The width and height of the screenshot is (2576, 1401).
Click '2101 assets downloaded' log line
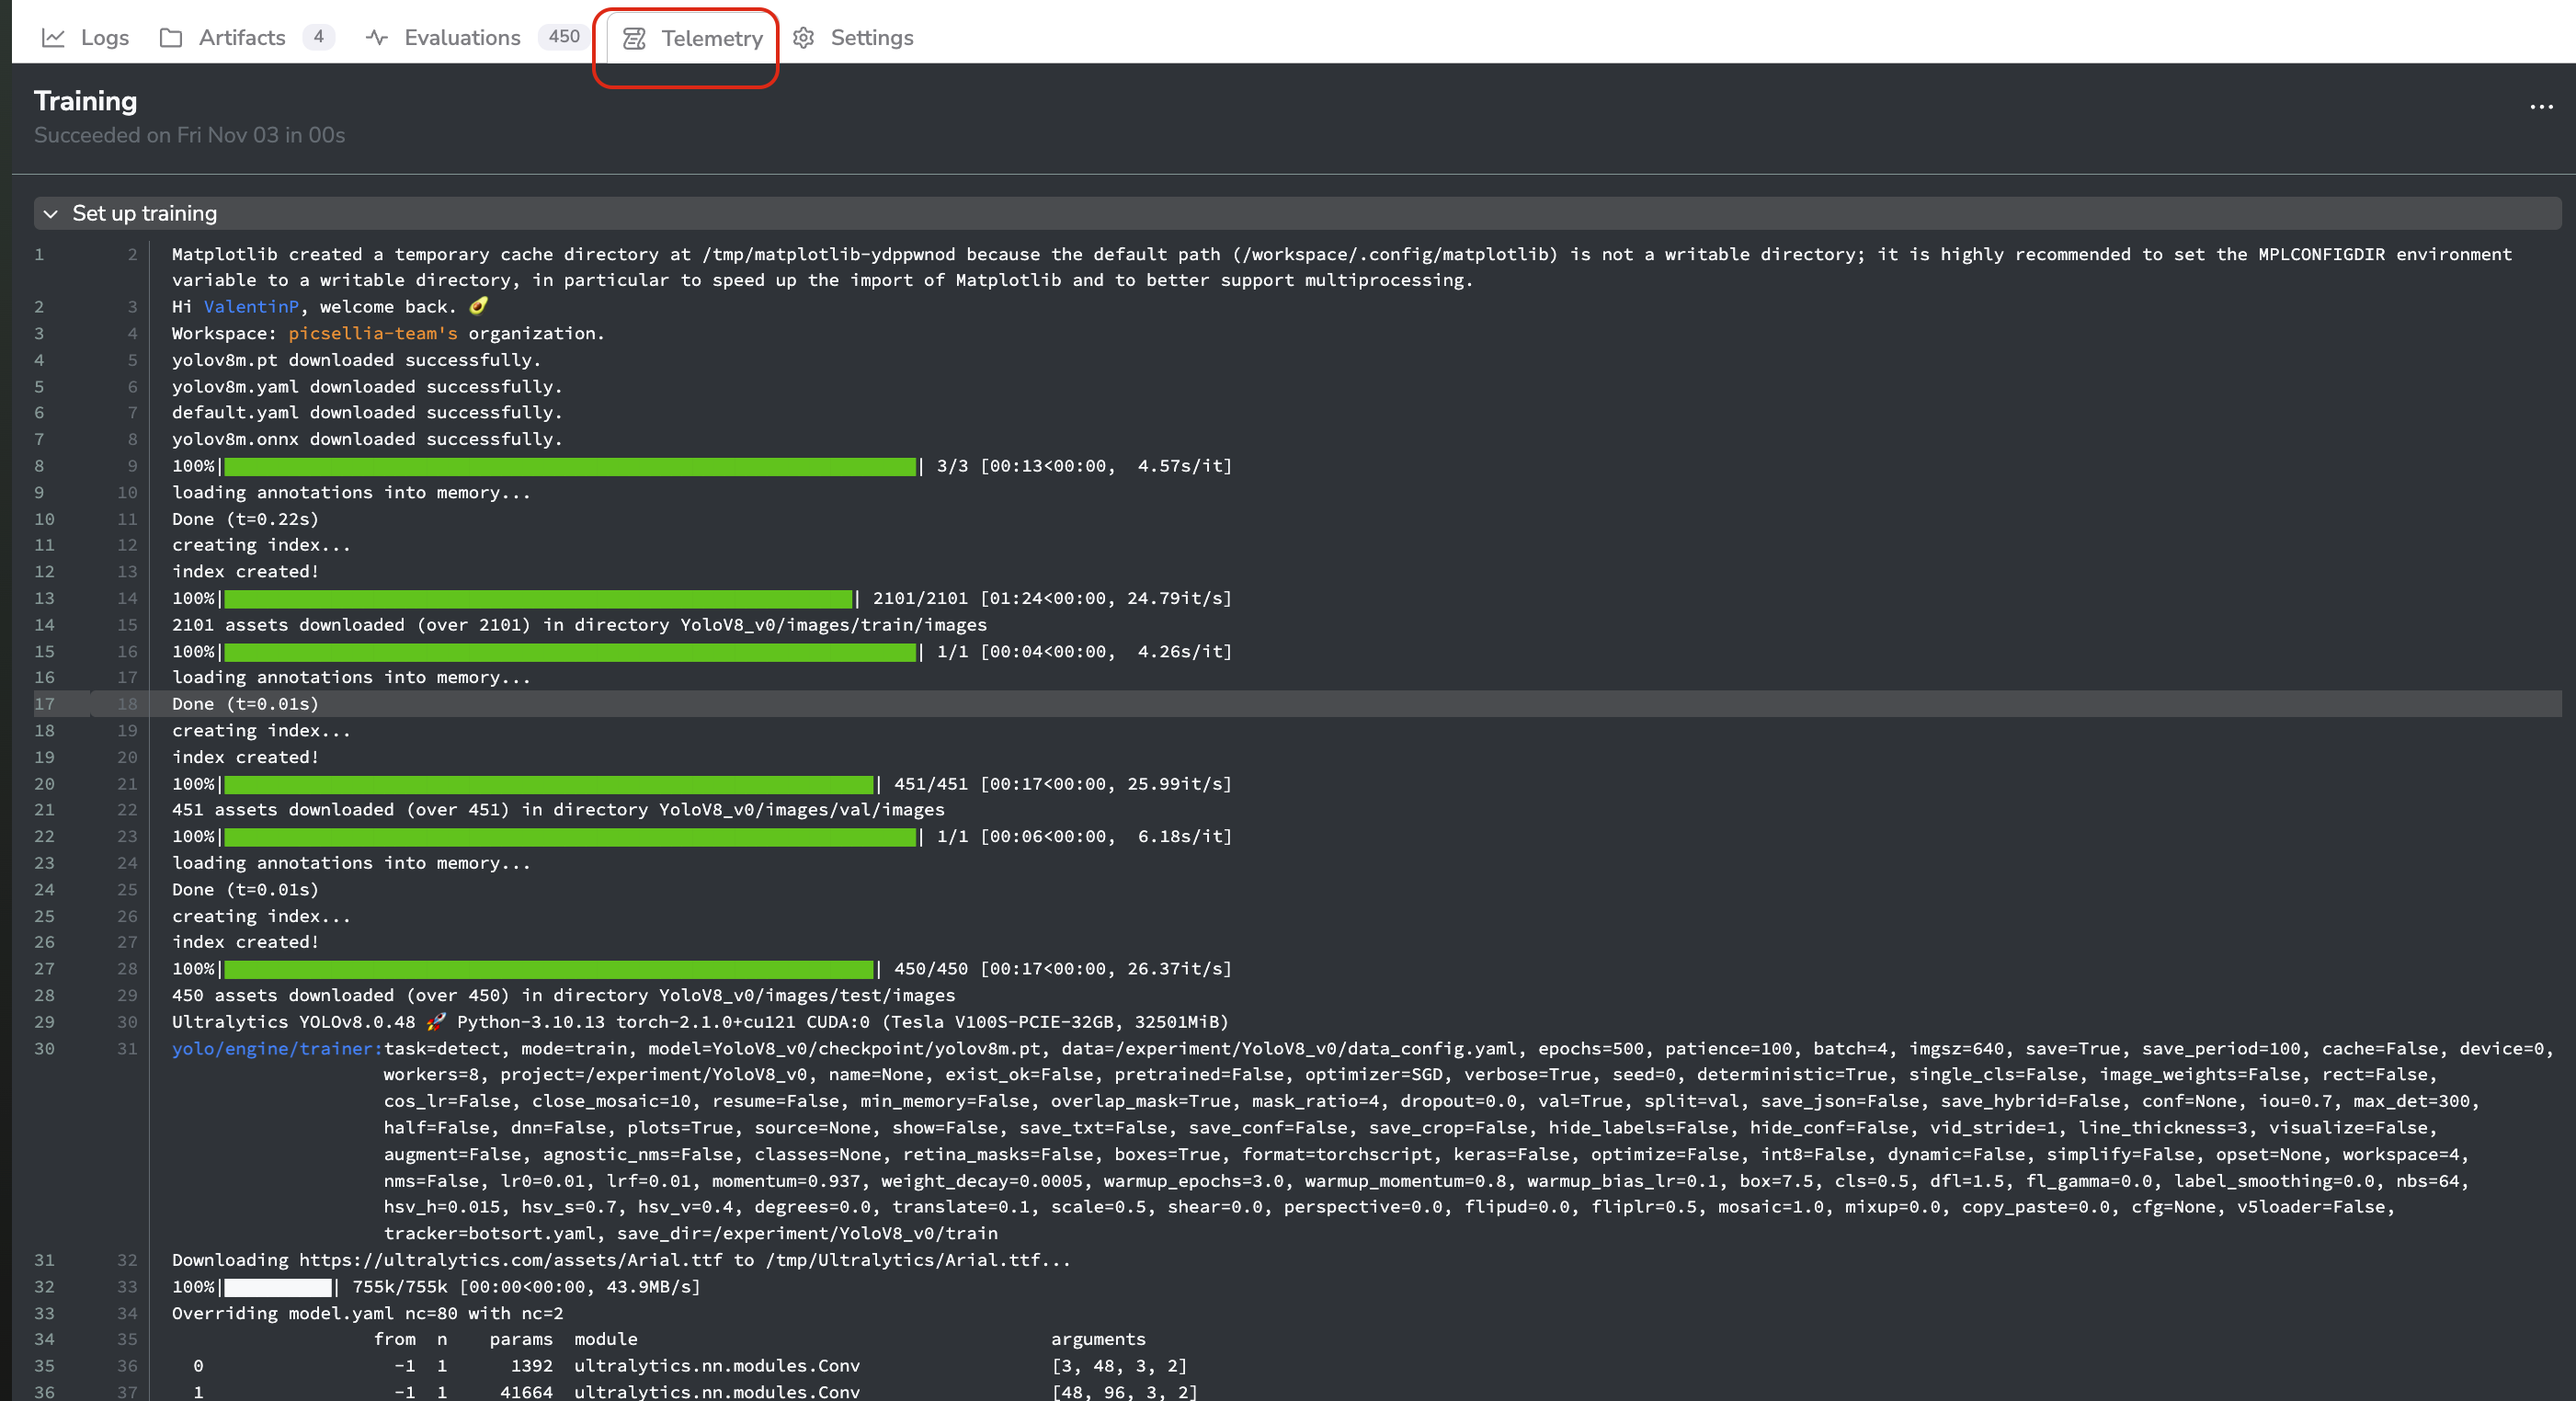[579, 626]
